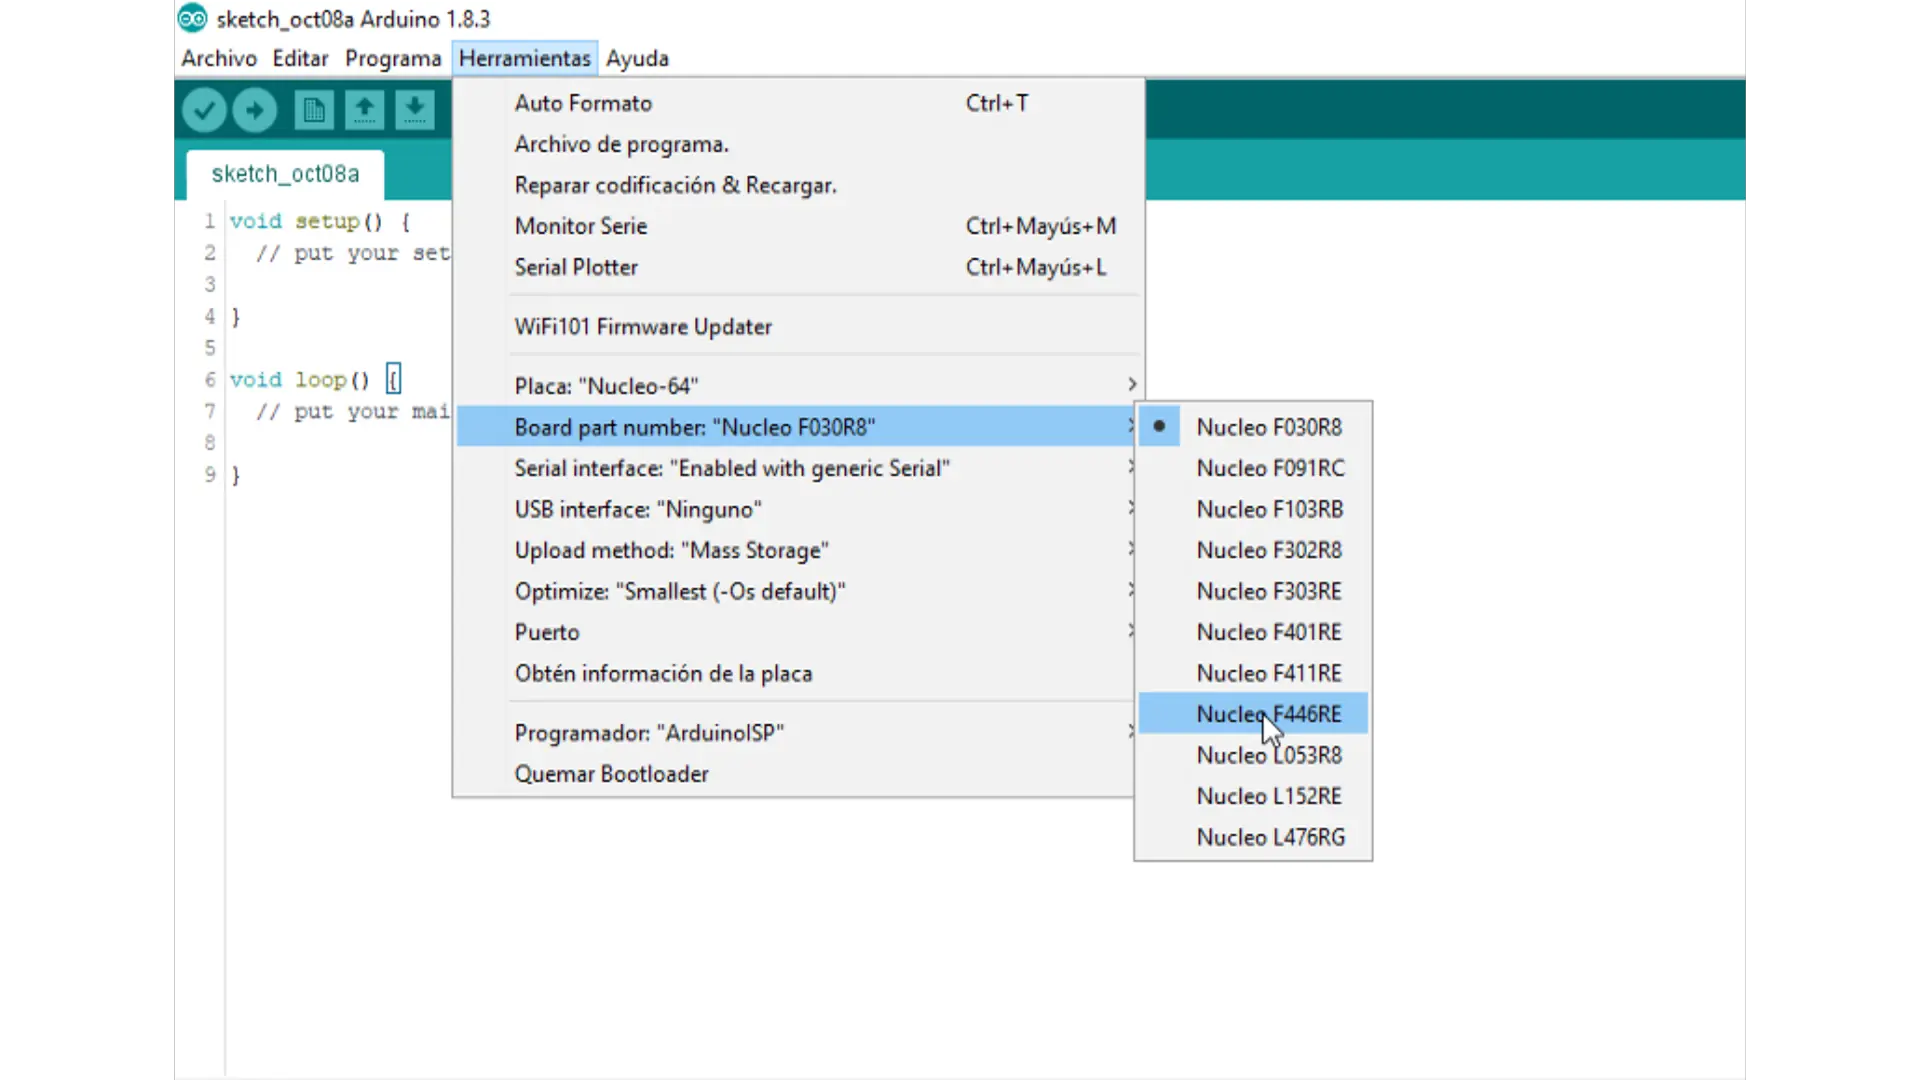Expand the Puerto submenu
The image size is (1920, 1080).
click(x=796, y=632)
